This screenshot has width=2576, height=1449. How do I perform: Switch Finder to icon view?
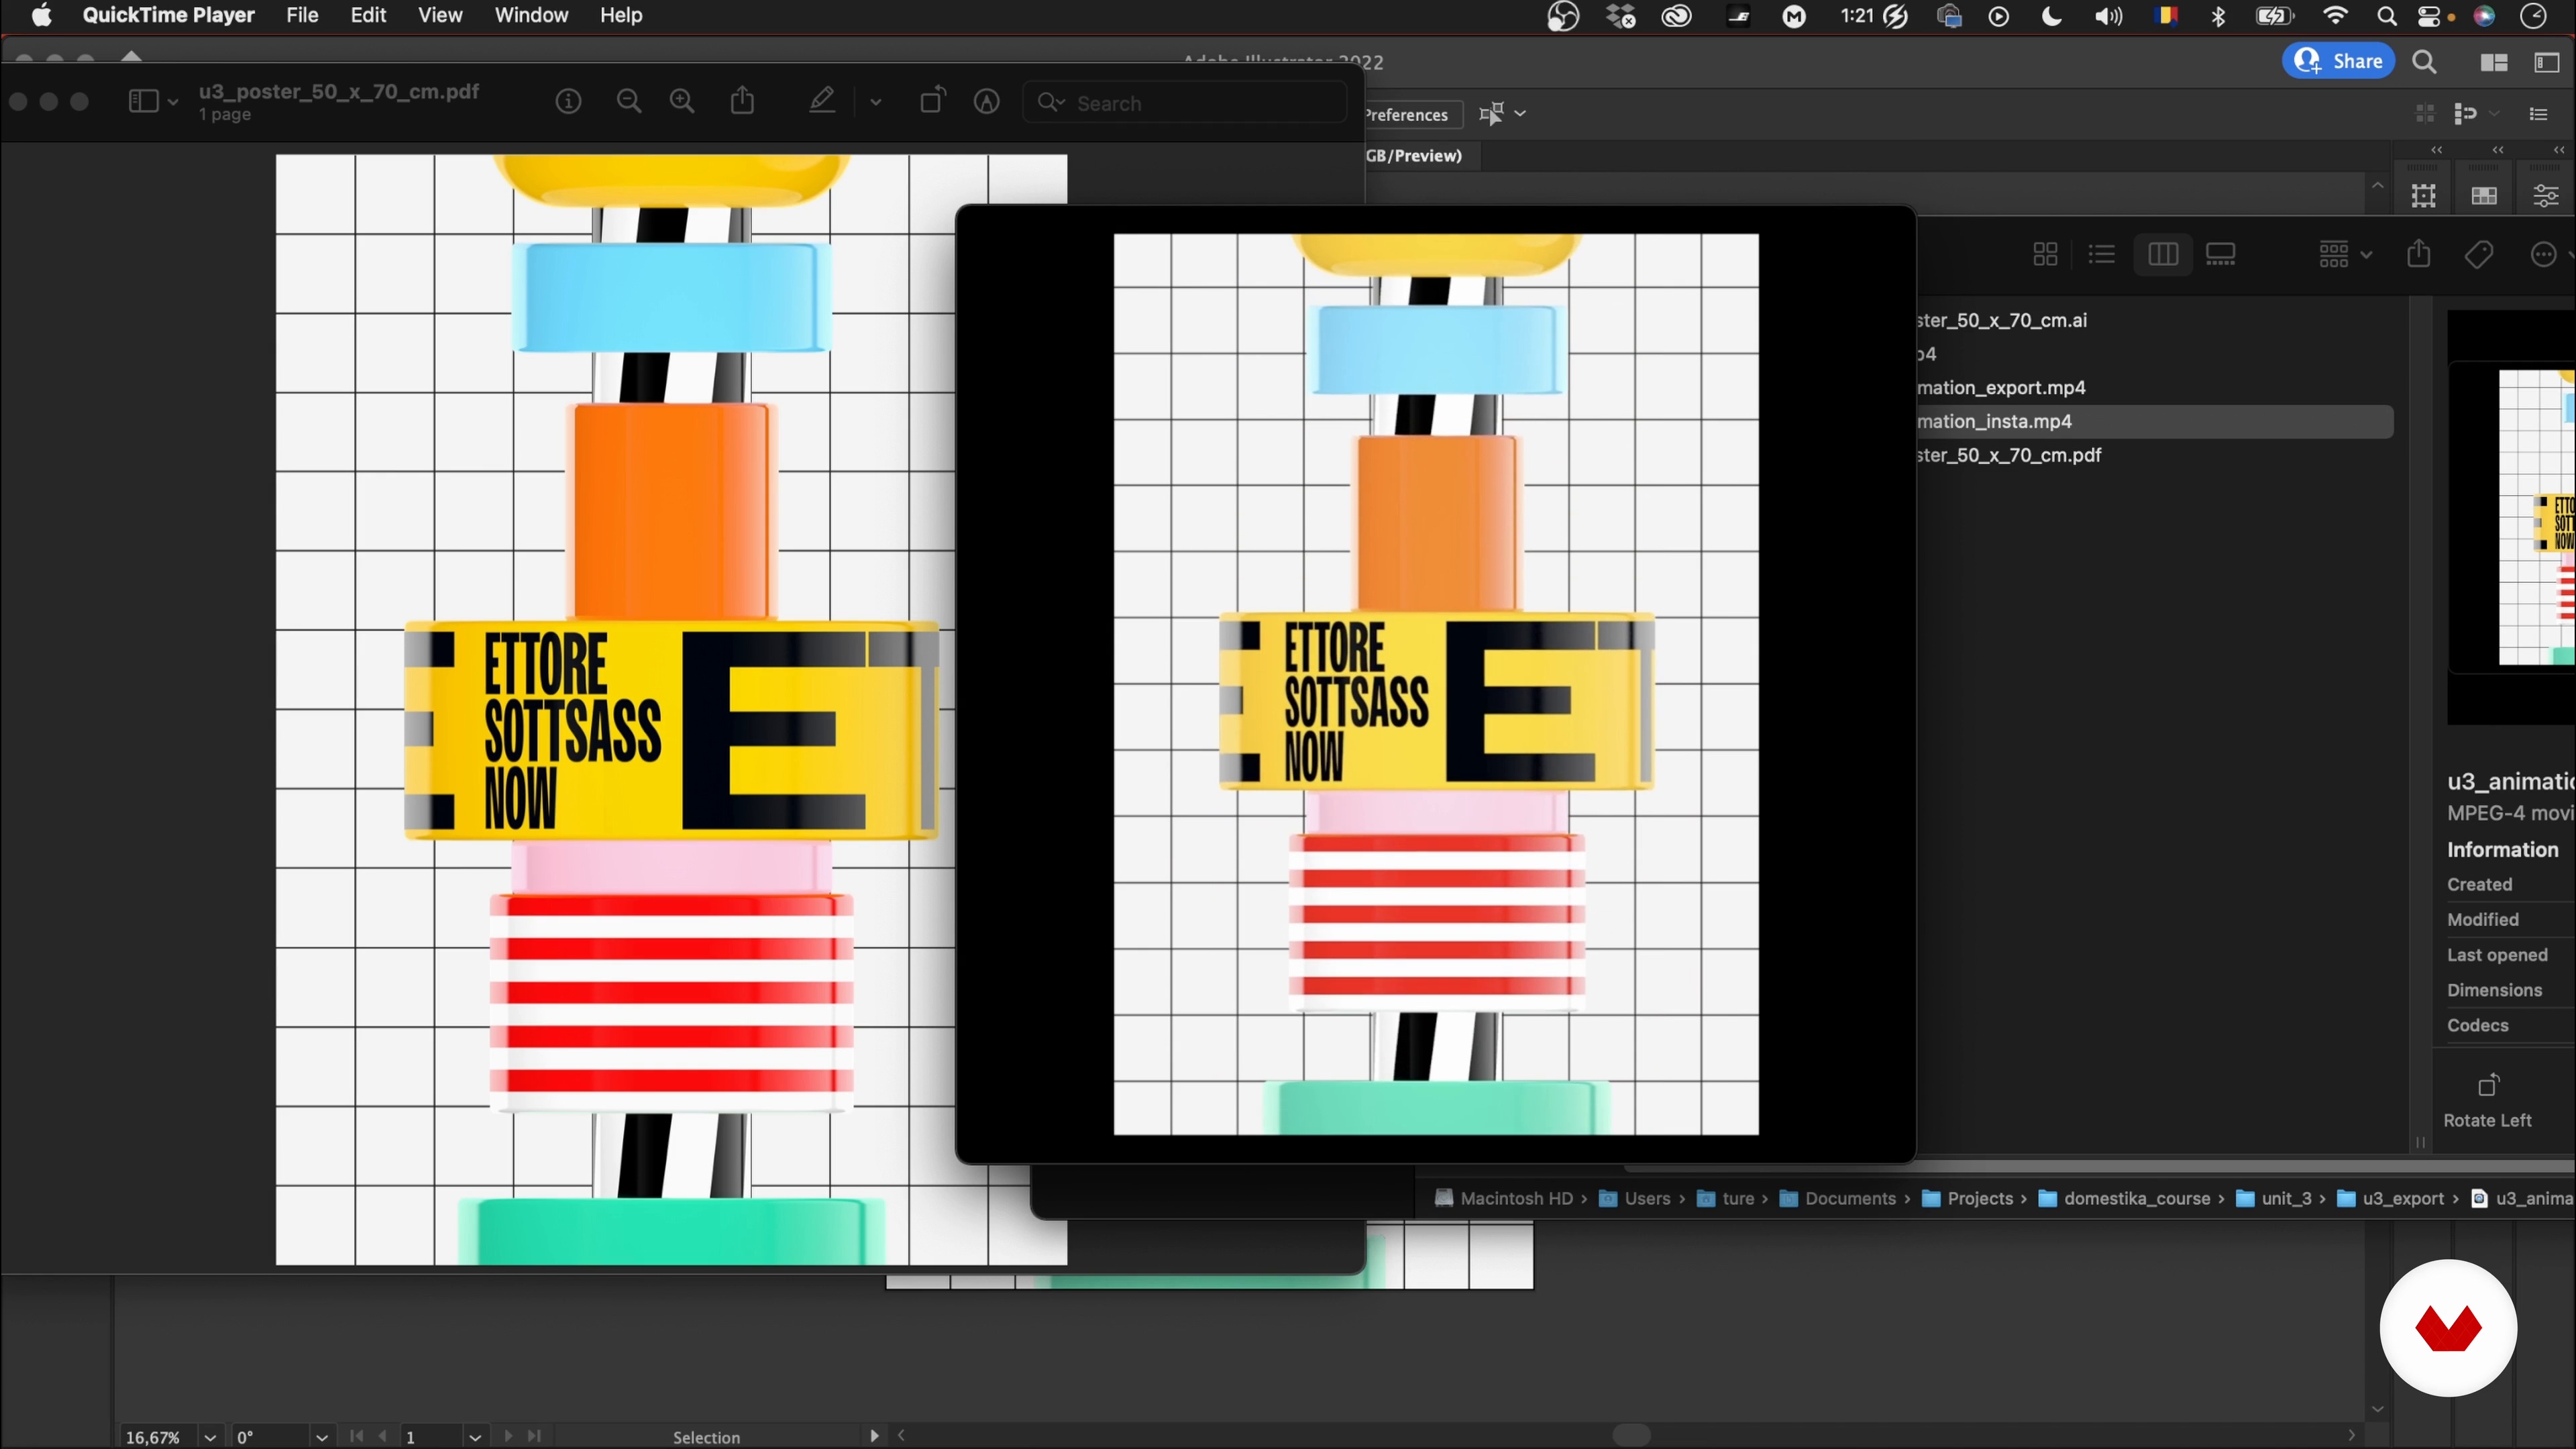[x=2045, y=255]
